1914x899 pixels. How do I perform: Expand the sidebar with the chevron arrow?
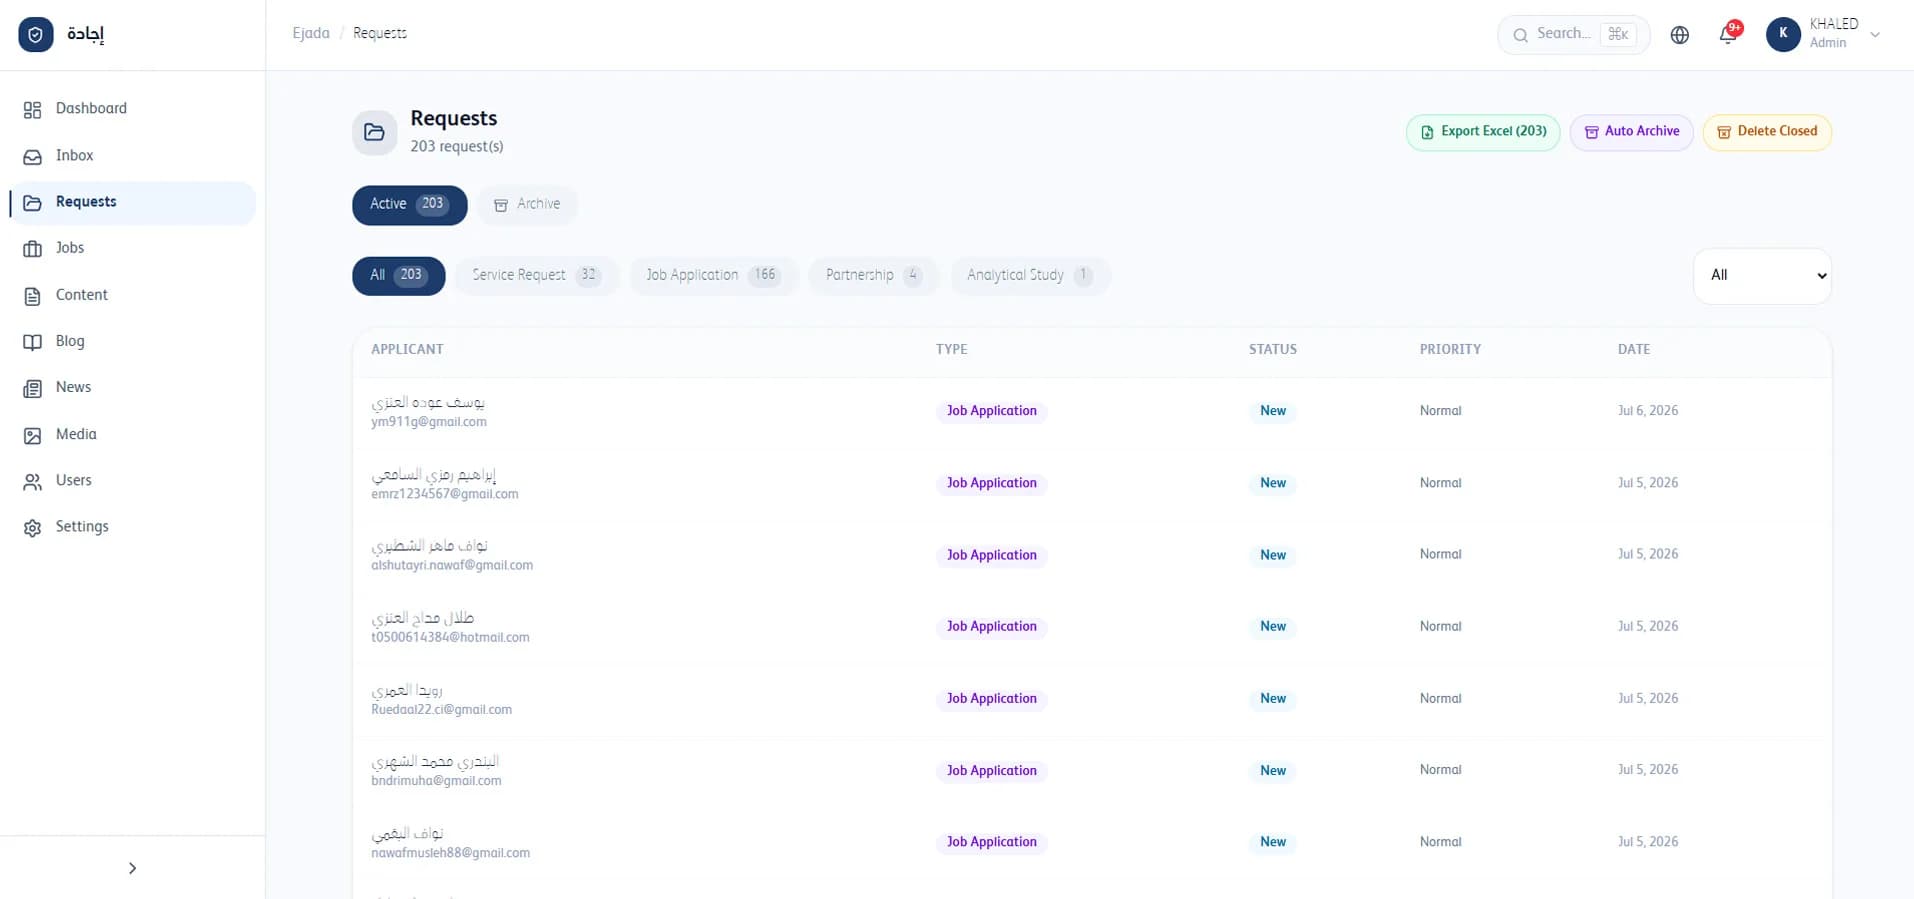(132, 868)
